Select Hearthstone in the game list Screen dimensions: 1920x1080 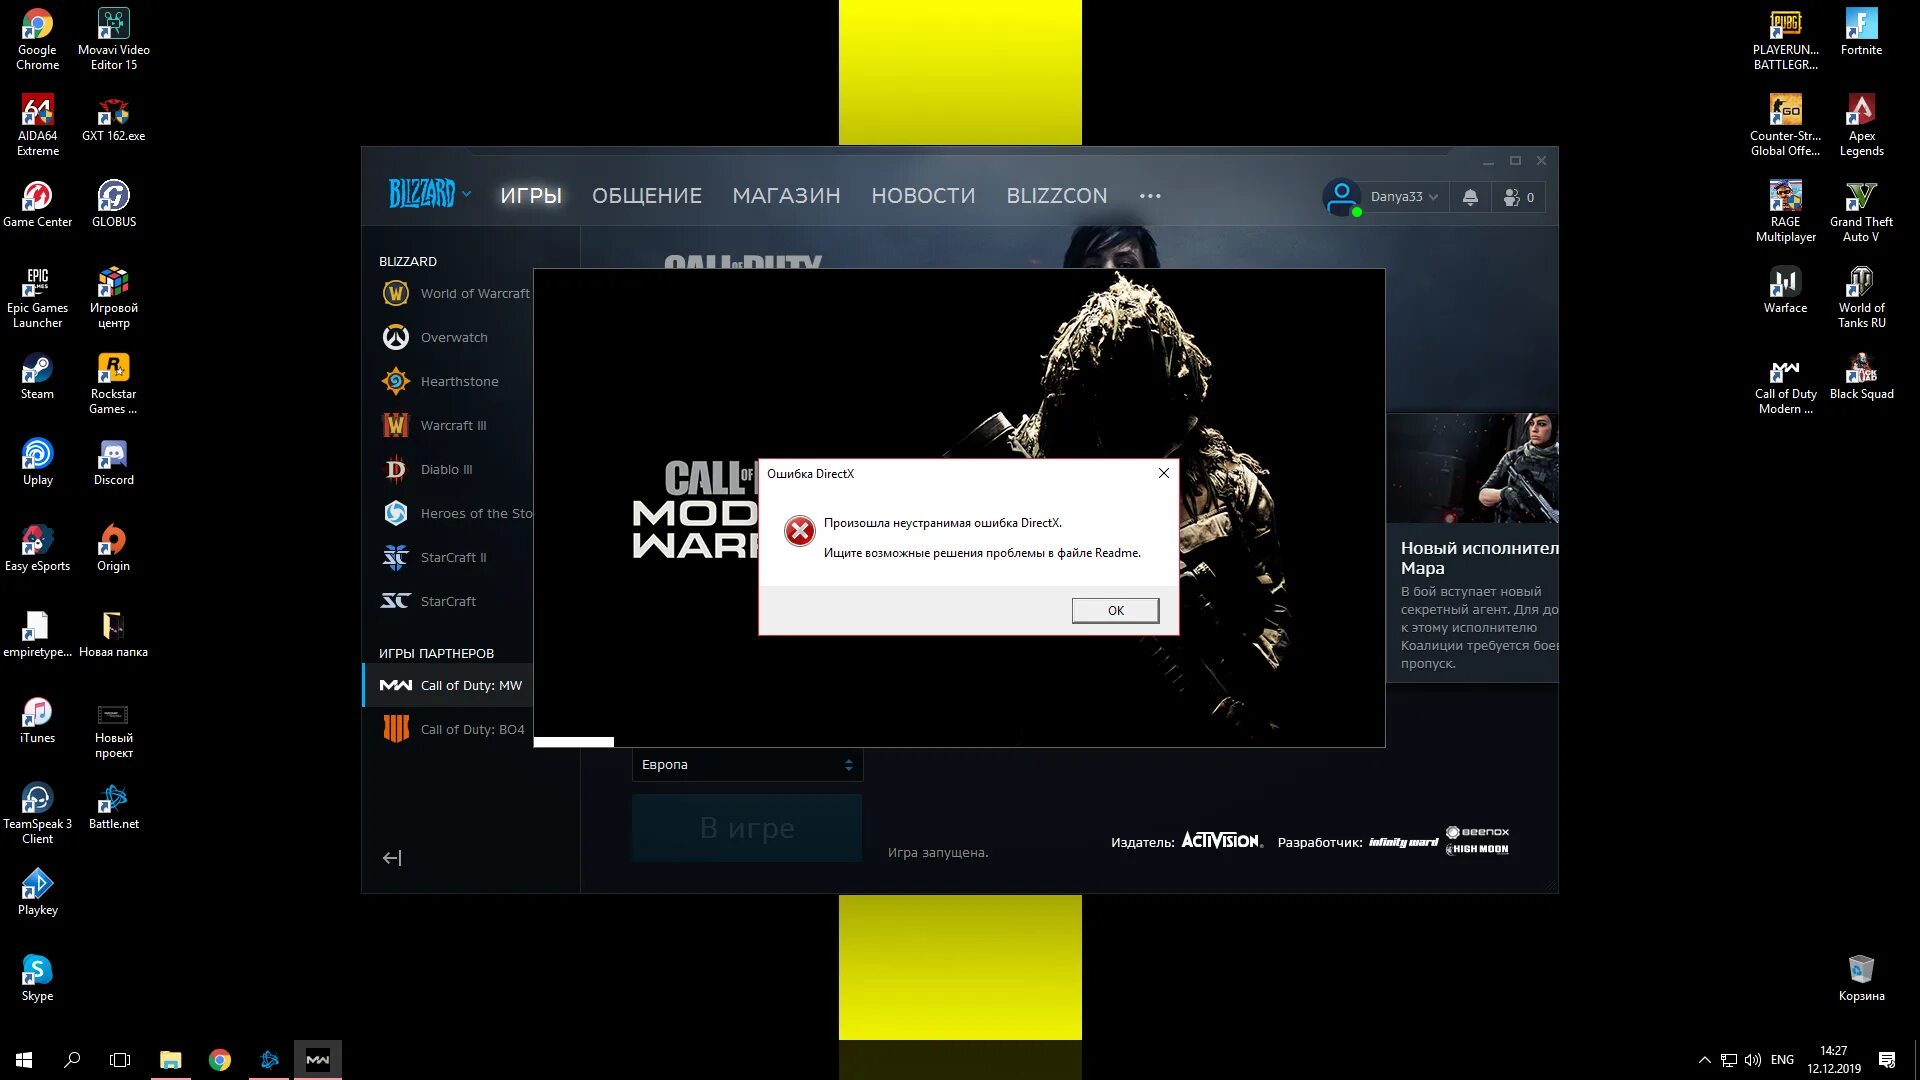pyautogui.click(x=456, y=381)
